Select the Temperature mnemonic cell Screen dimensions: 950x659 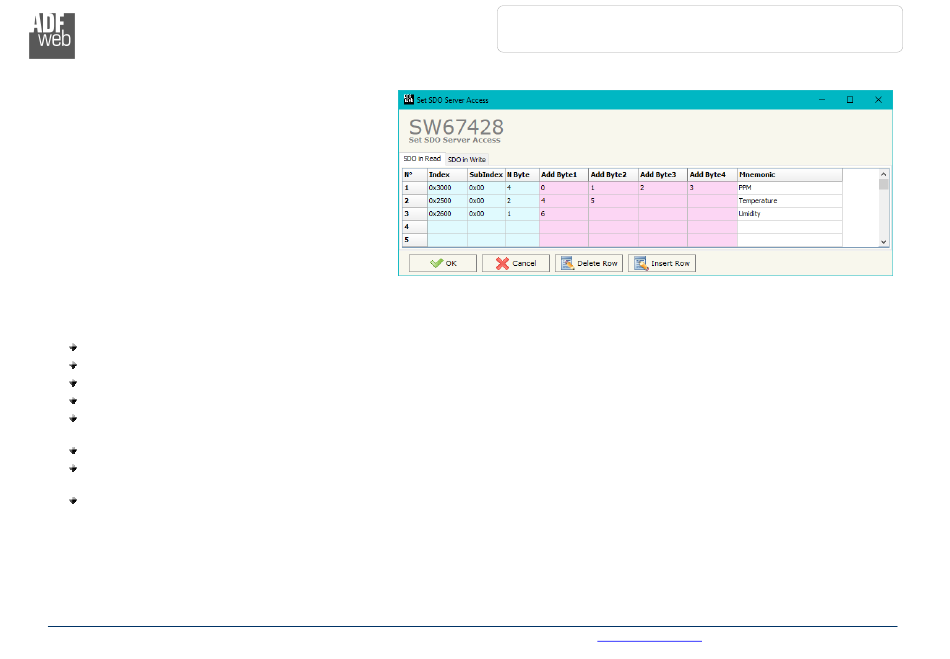pos(789,200)
